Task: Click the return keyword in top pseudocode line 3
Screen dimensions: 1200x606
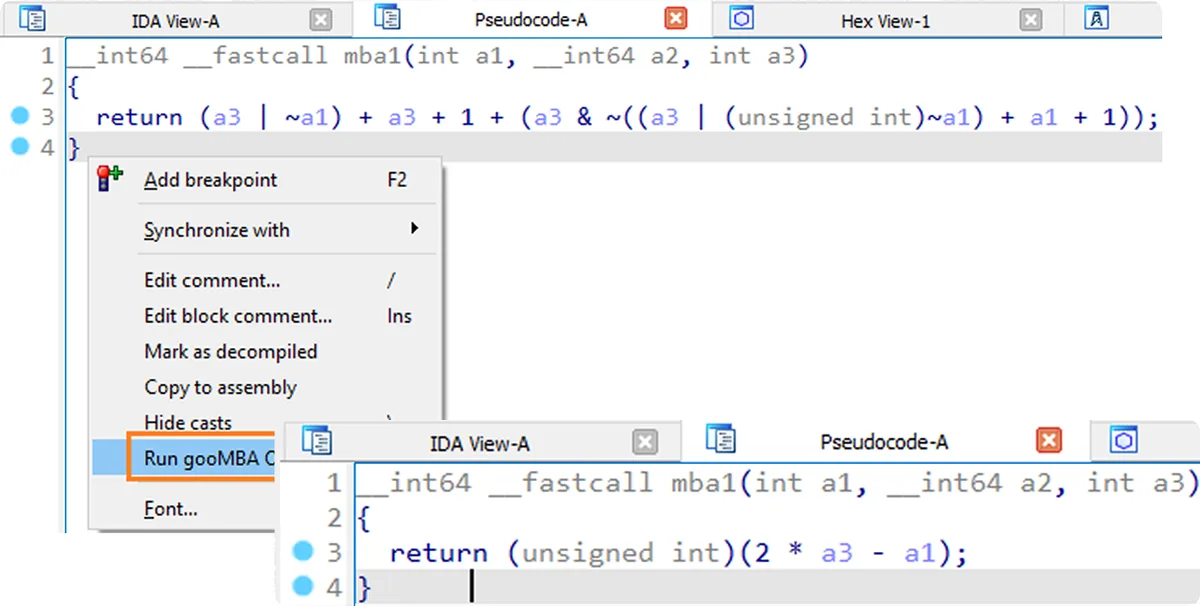Action: point(140,117)
